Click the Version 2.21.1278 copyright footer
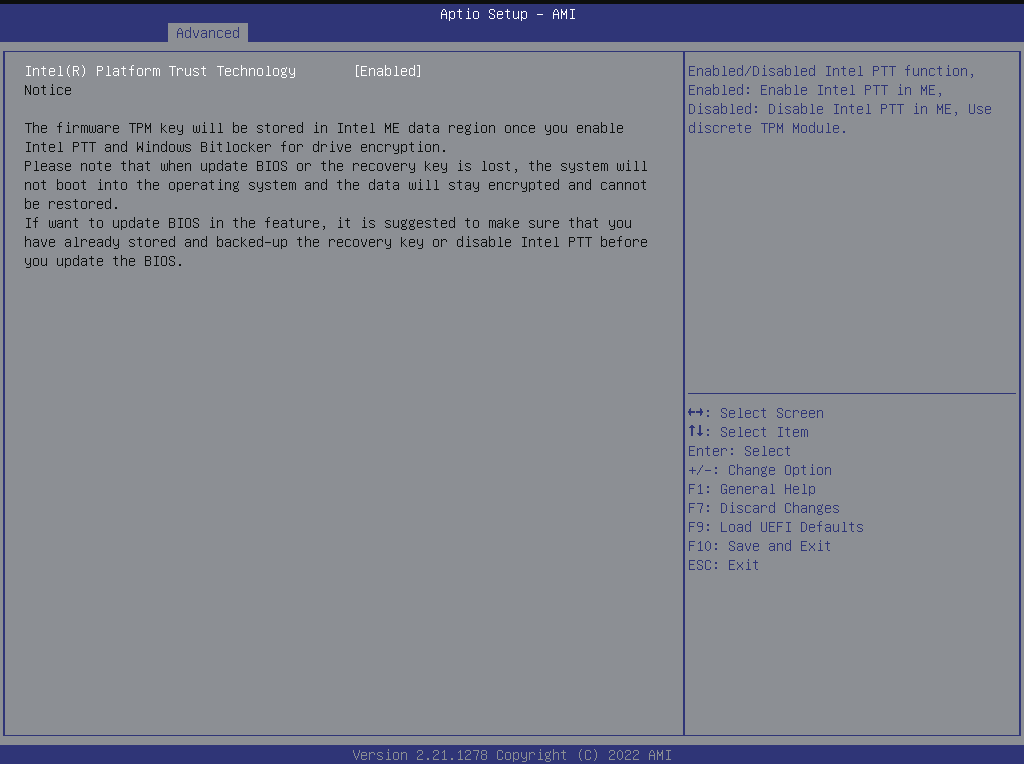Image resolution: width=1024 pixels, height=764 pixels. pyautogui.click(x=511, y=755)
